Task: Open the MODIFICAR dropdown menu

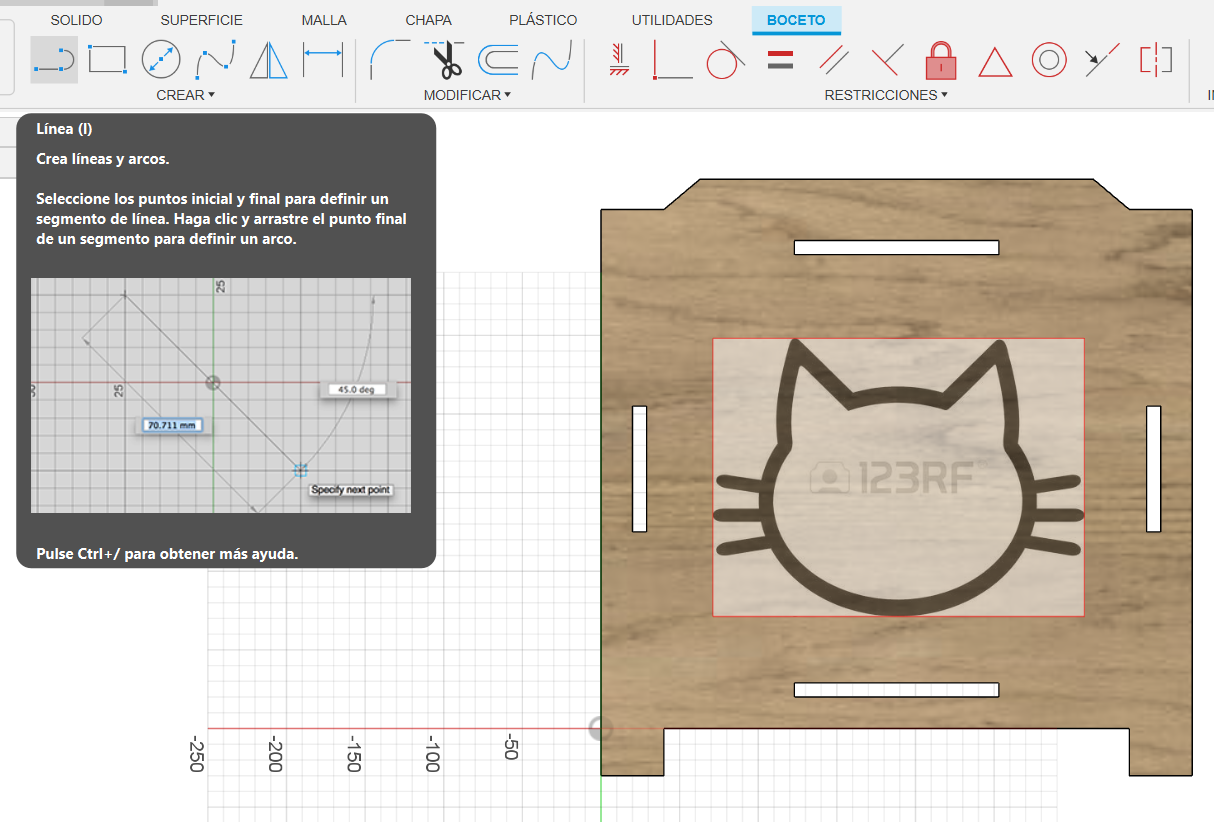Action: [467, 95]
